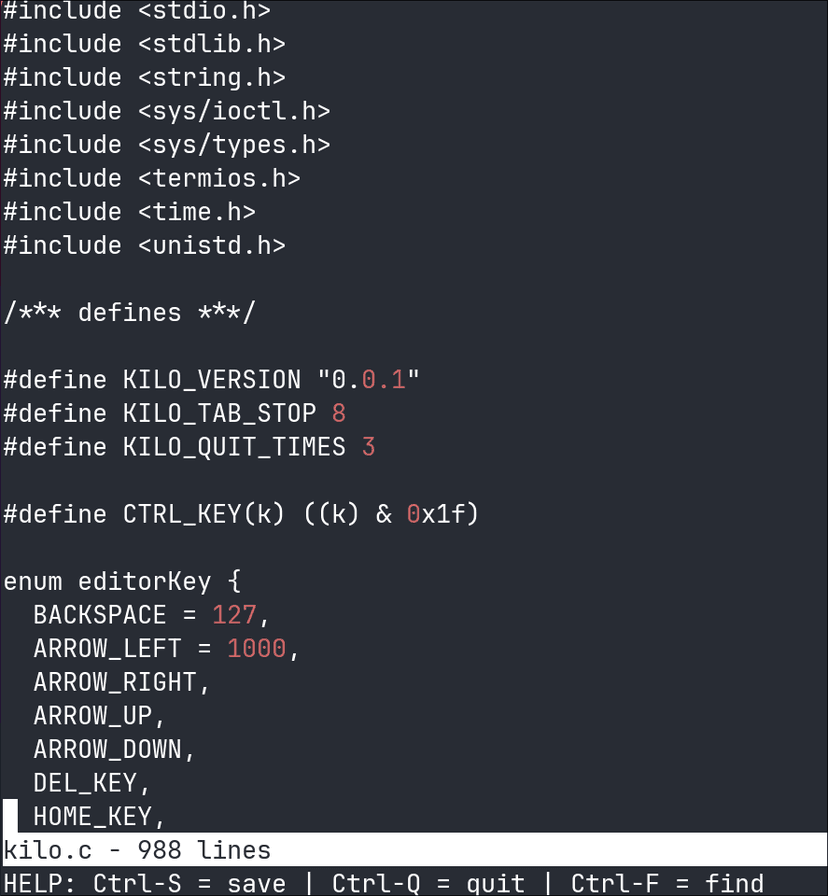
Task: Click the kilo.c filename in status bar
Action: [41, 850]
